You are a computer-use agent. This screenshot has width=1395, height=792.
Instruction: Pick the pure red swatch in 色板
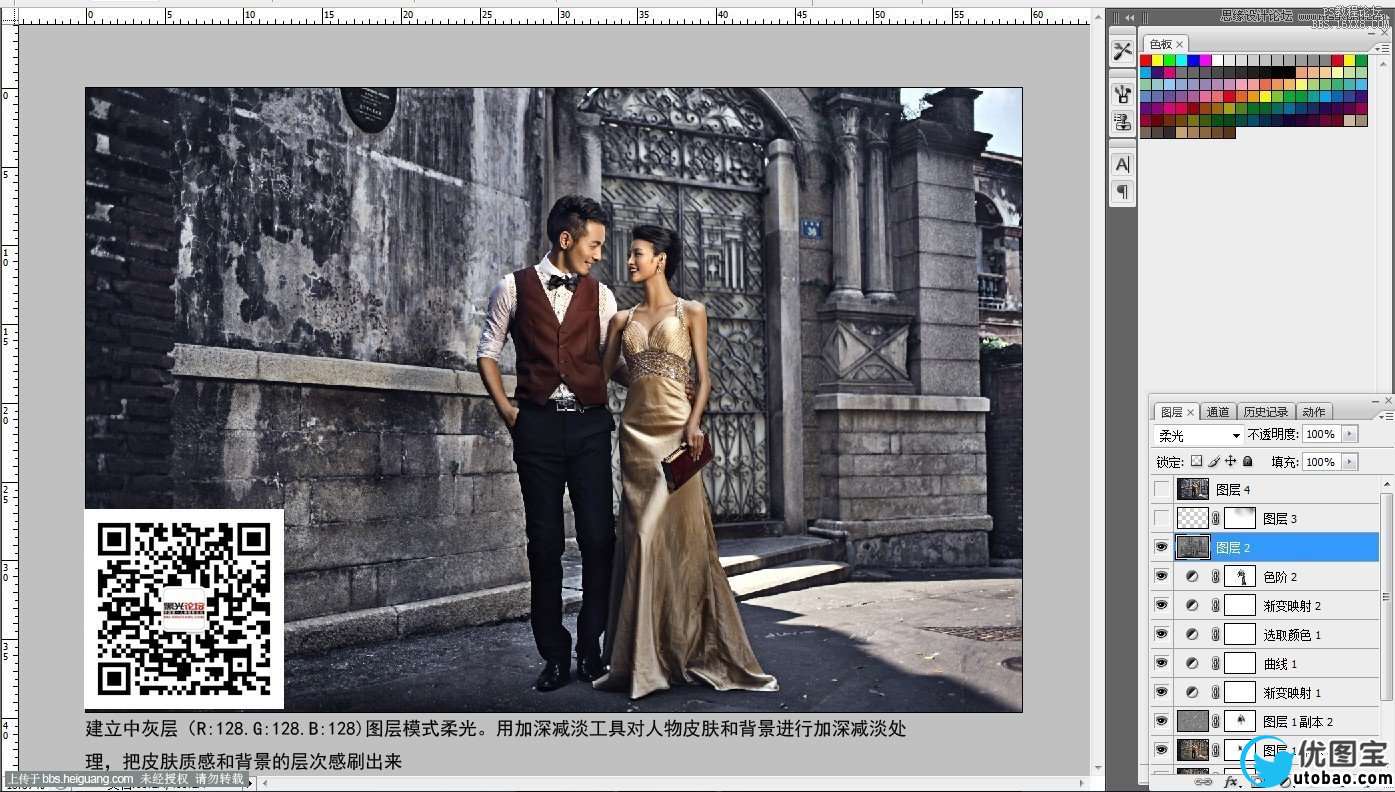[x=1146, y=61]
